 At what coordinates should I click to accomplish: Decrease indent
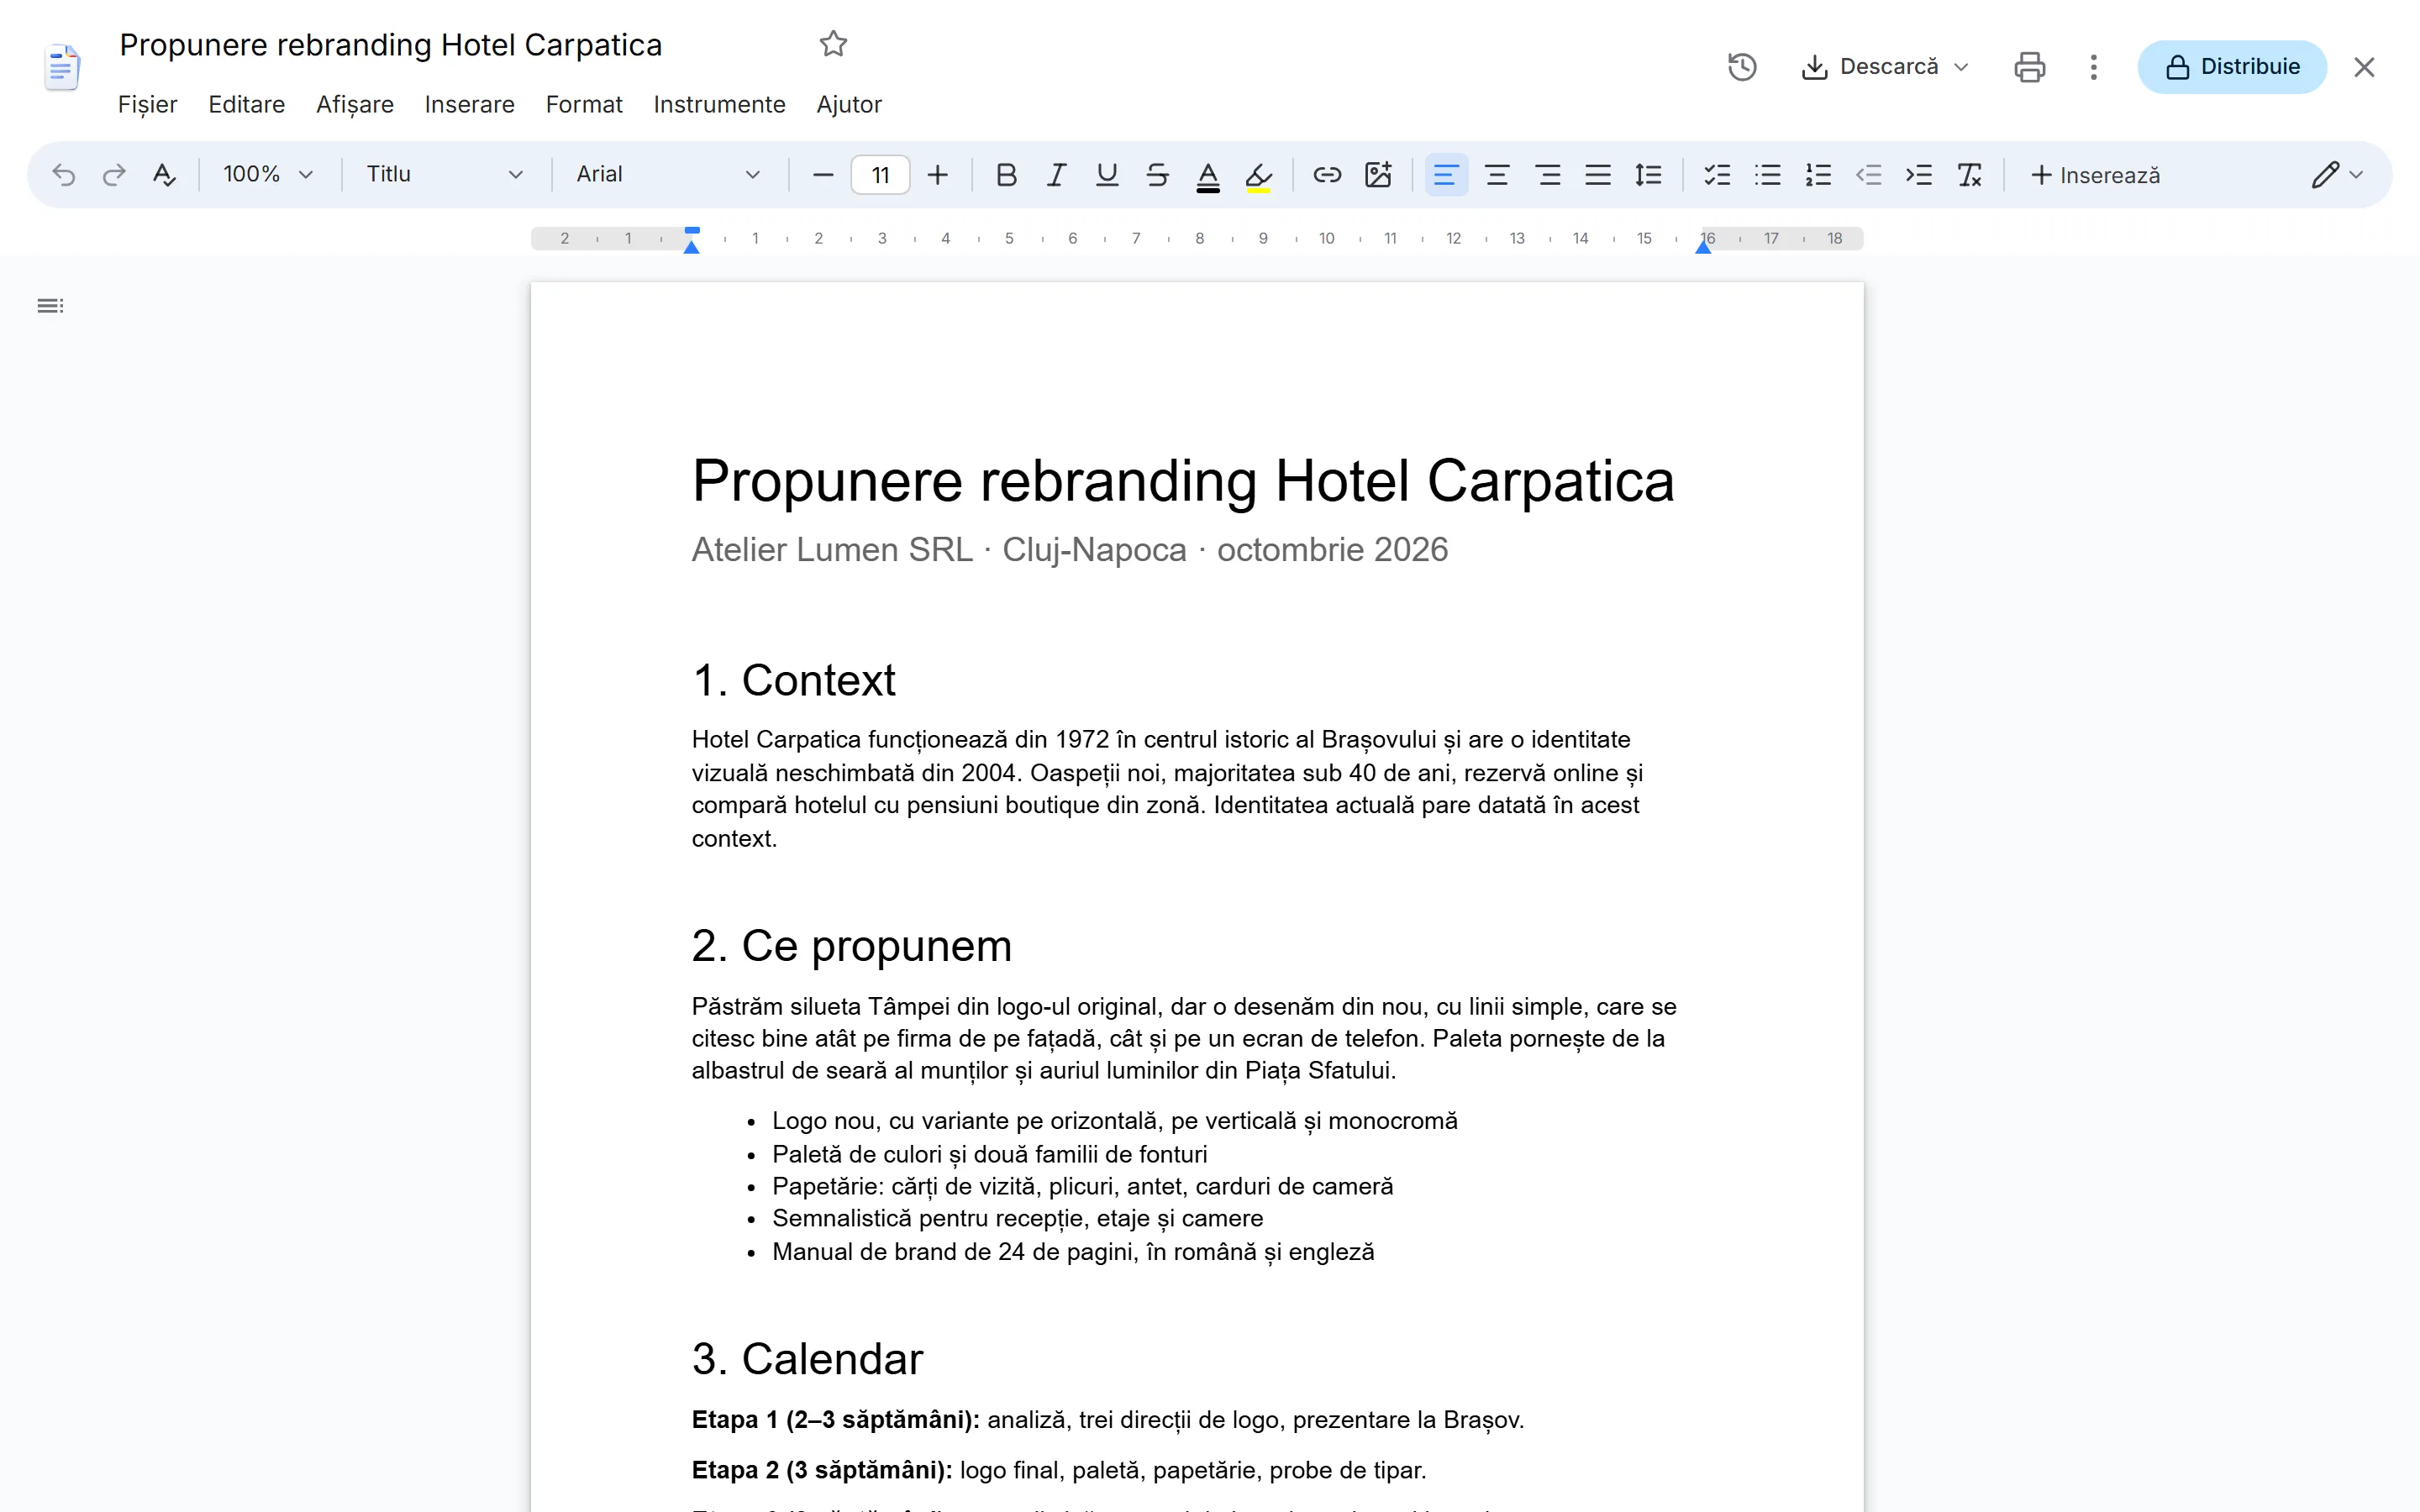pyautogui.click(x=1868, y=175)
